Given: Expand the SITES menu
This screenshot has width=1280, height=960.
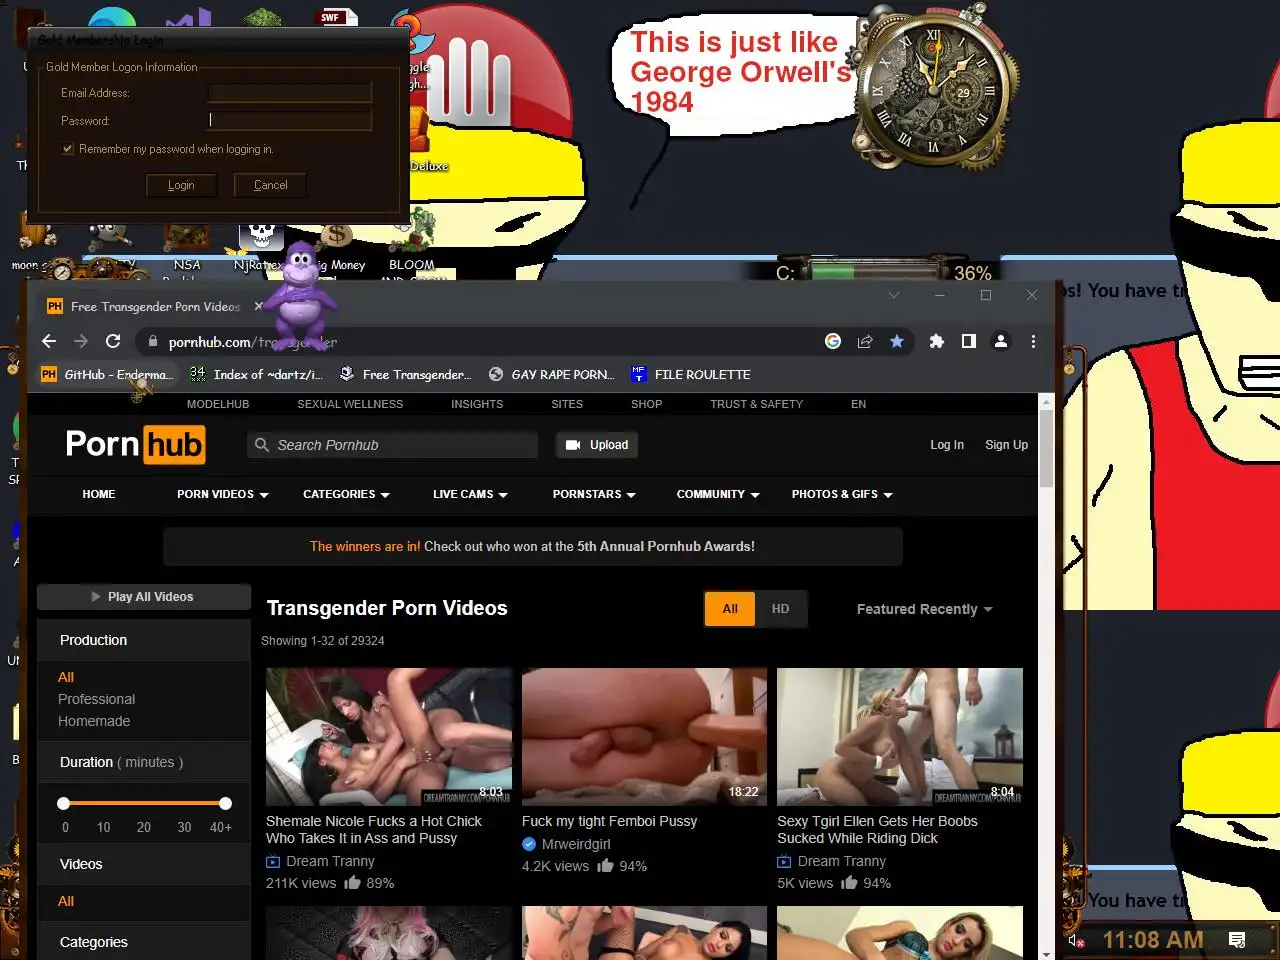Looking at the screenshot, I should (x=567, y=404).
